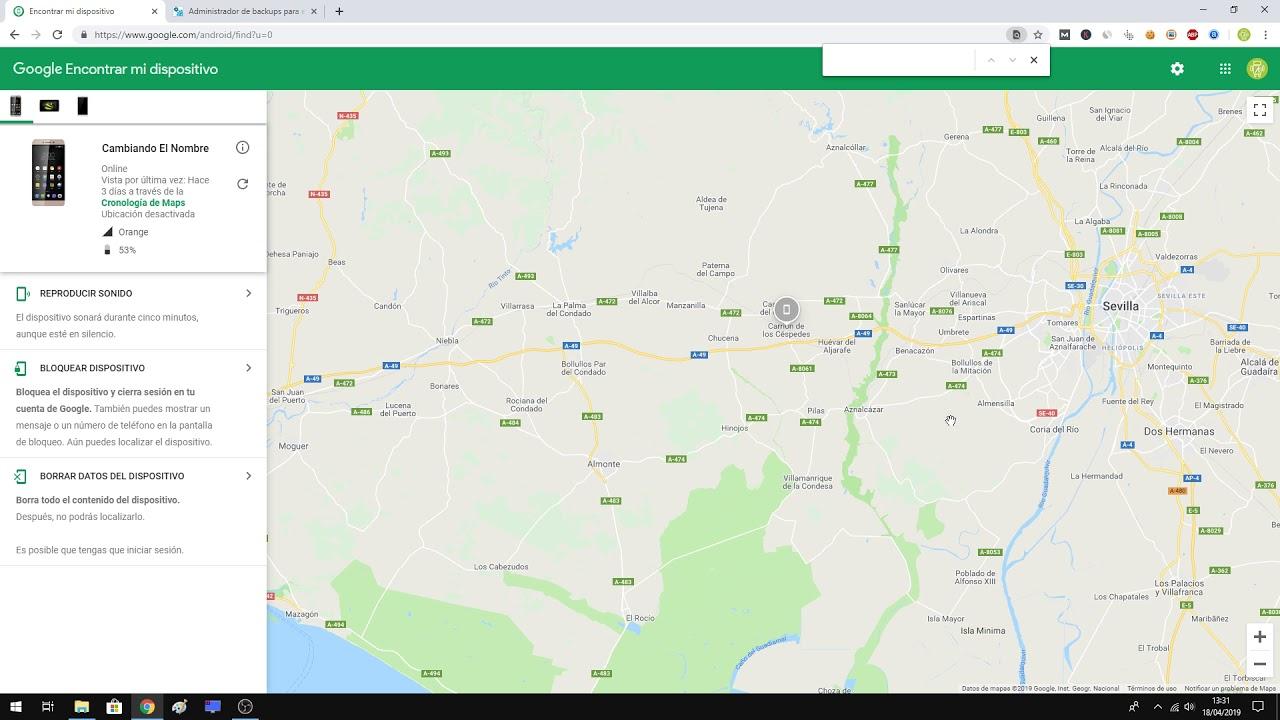The height and width of the screenshot is (720, 1280).
Task: Refresh the device location with the reload icon
Action: pyautogui.click(x=242, y=184)
